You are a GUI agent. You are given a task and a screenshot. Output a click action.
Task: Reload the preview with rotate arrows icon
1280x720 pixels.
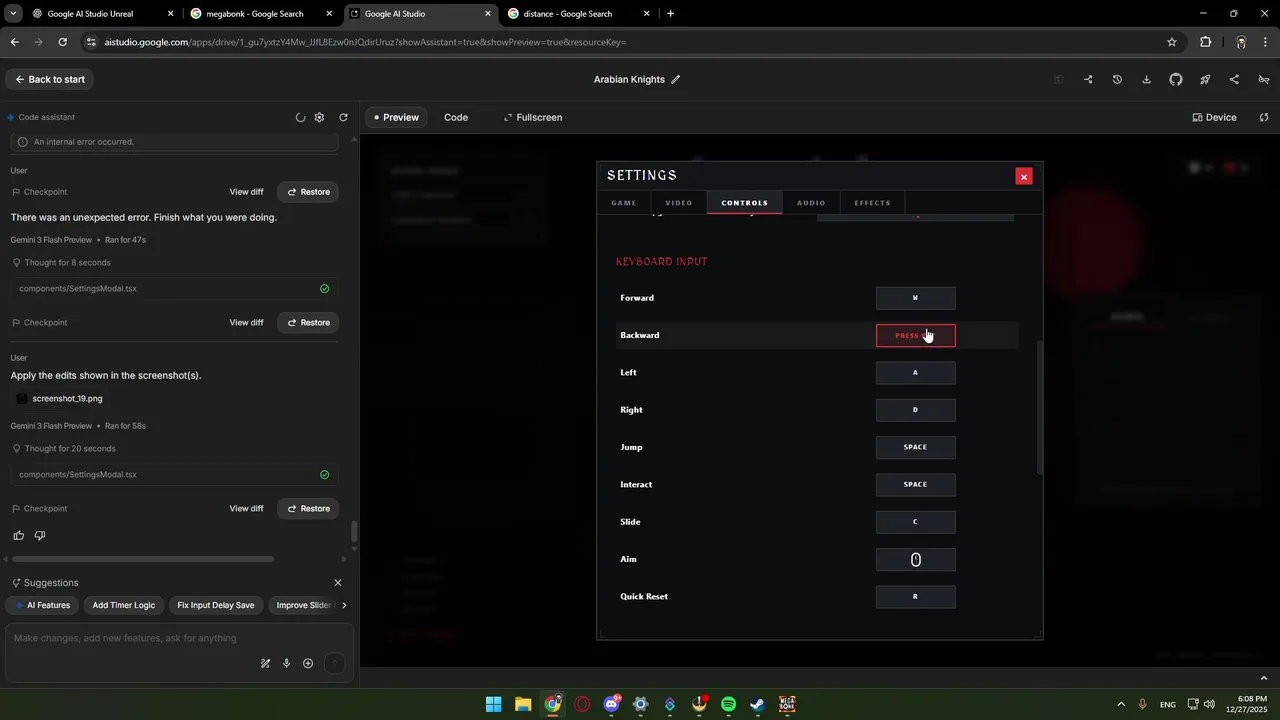1264,117
